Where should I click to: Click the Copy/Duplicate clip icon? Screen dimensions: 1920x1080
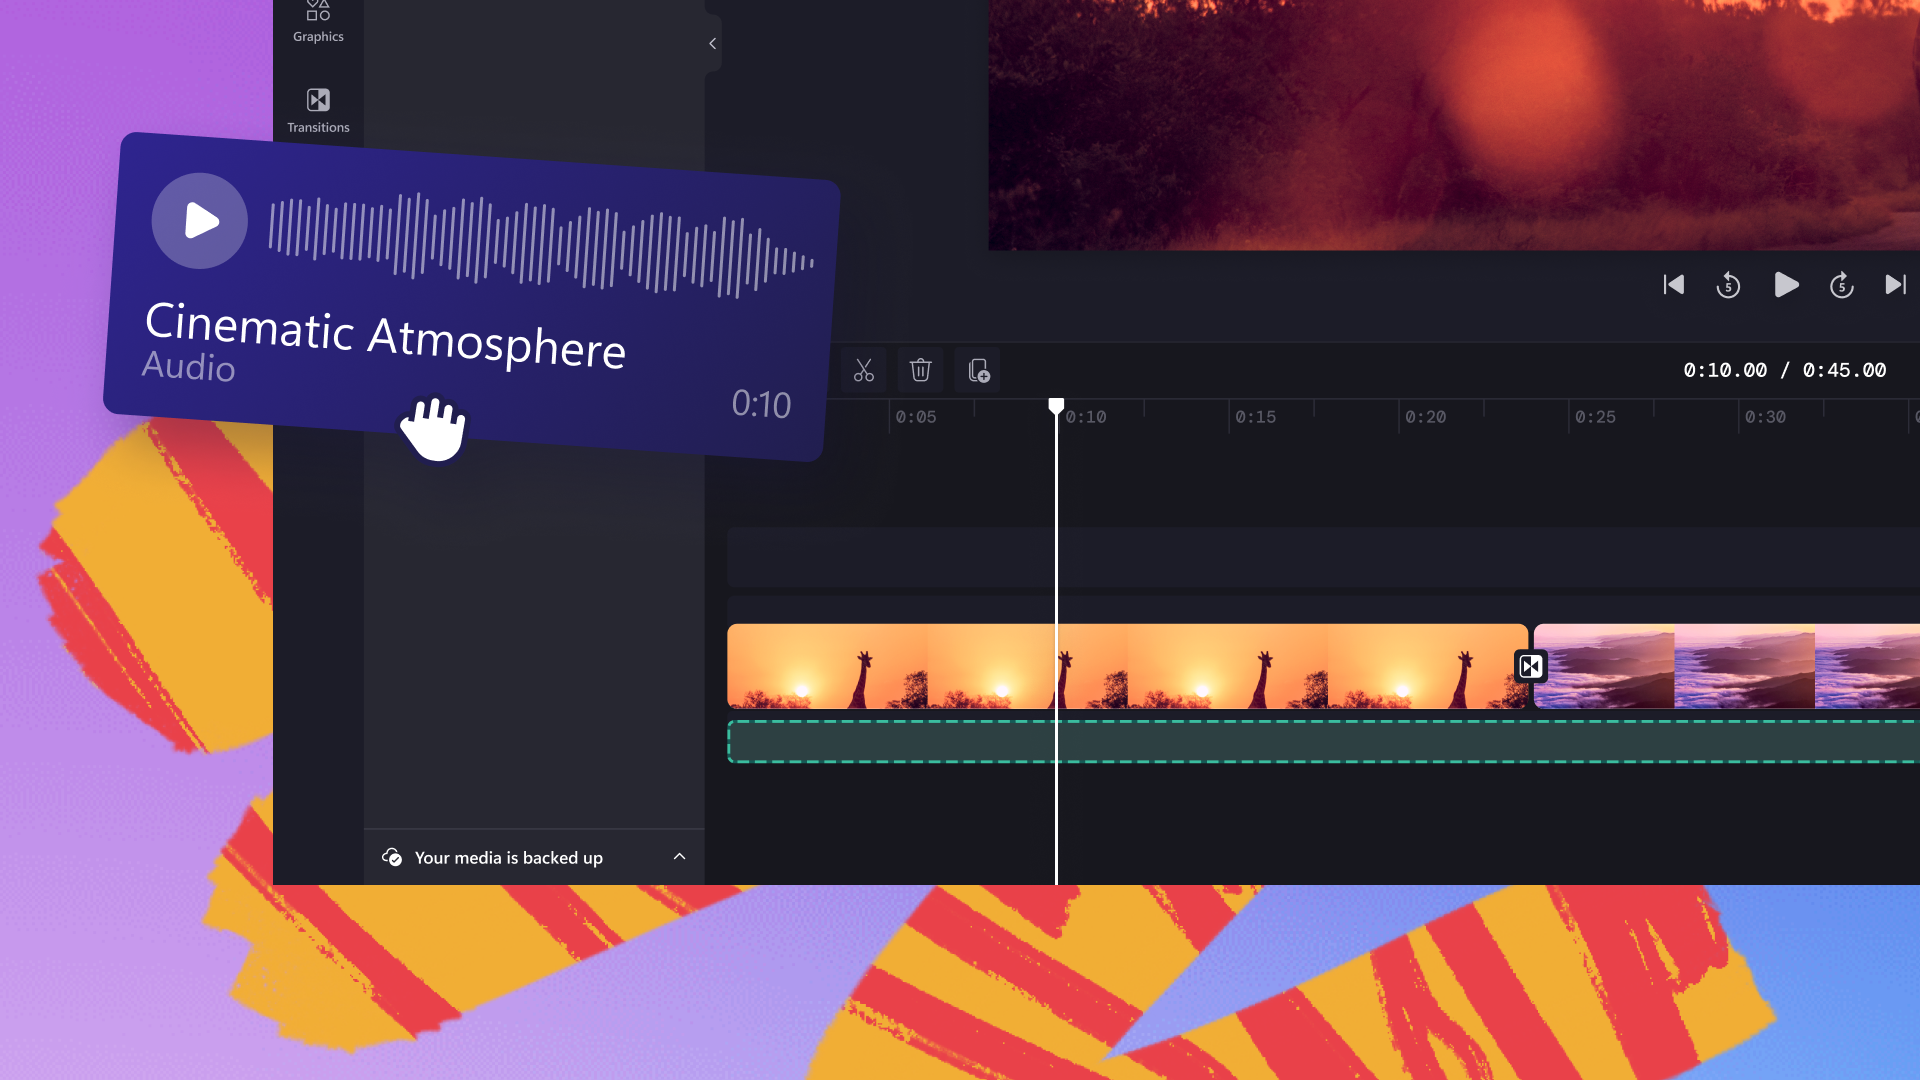980,369
